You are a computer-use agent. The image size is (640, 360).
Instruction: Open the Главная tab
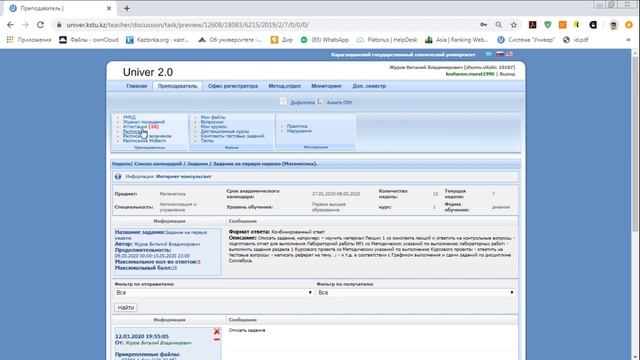click(x=136, y=86)
